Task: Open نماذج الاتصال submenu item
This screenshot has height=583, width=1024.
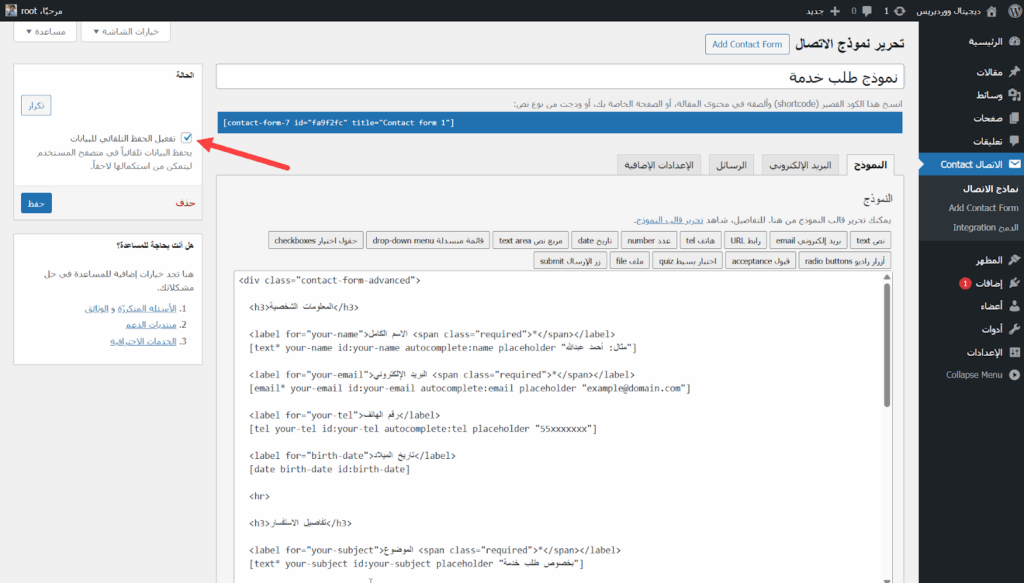Action: 990,189
